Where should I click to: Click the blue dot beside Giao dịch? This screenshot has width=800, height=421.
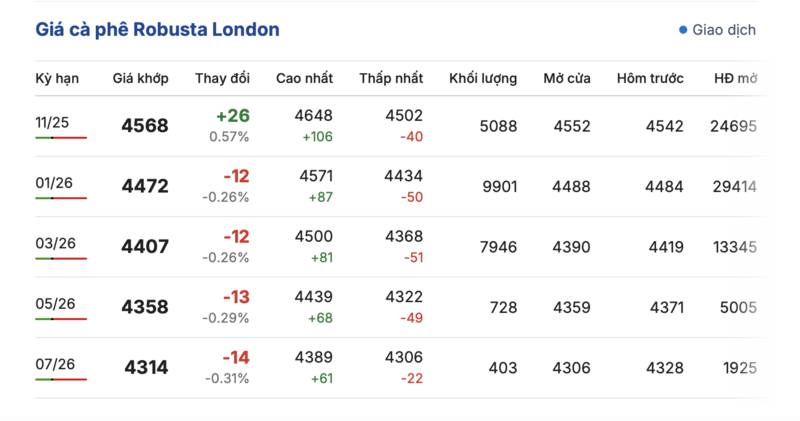pos(683,30)
